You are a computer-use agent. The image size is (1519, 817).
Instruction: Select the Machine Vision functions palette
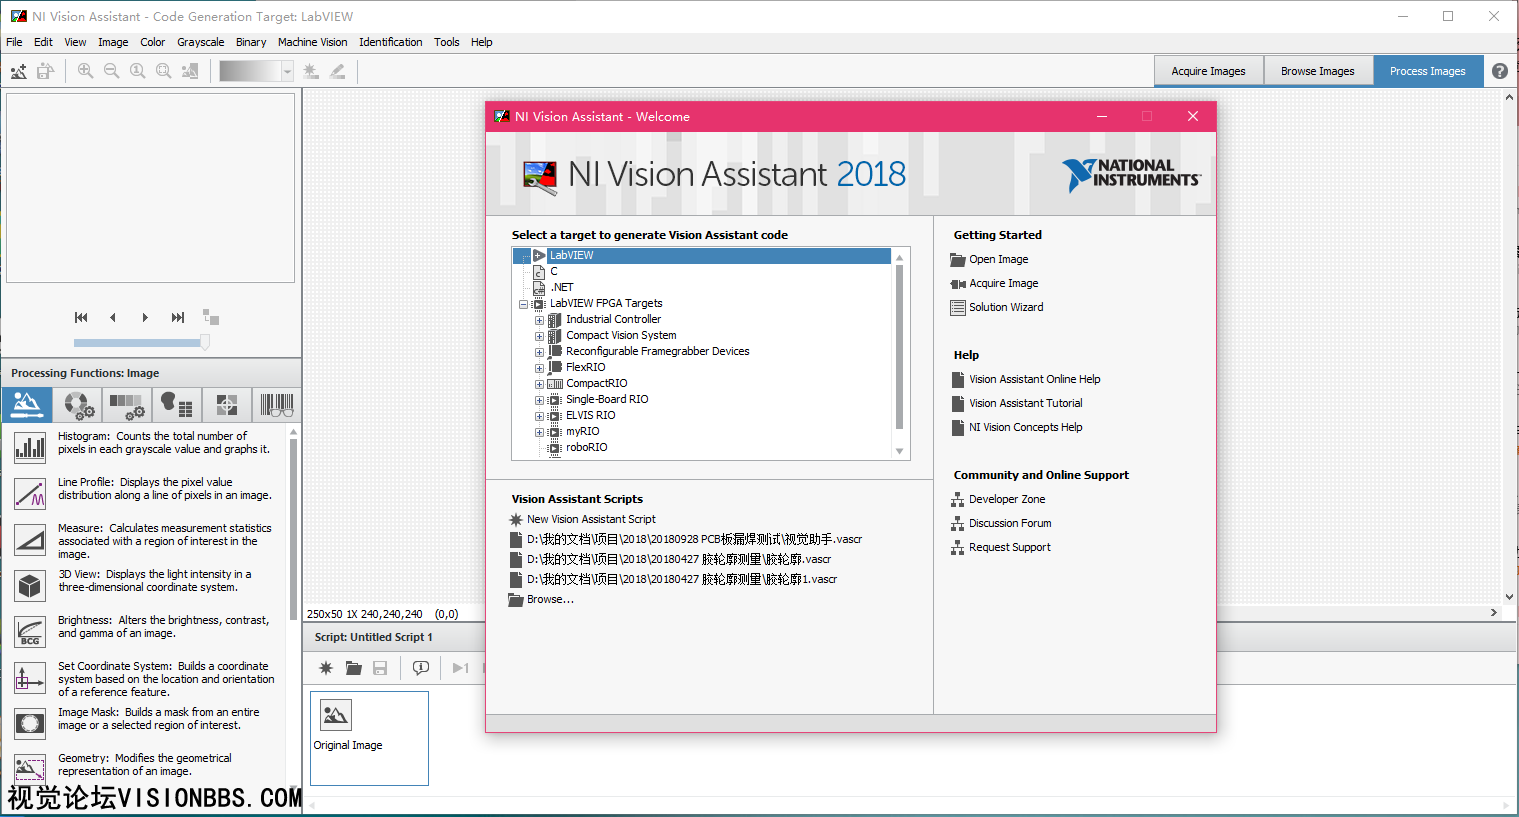click(x=227, y=405)
